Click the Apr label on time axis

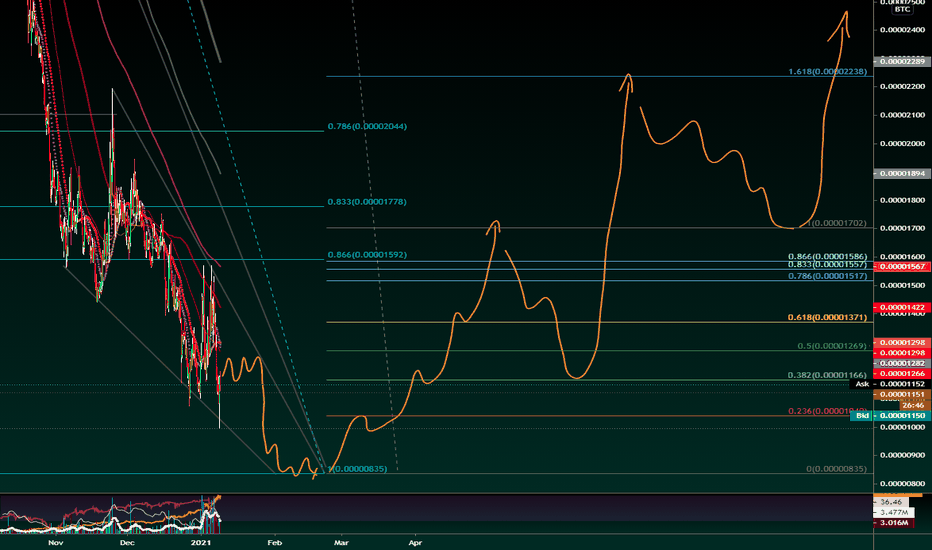[x=415, y=543]
